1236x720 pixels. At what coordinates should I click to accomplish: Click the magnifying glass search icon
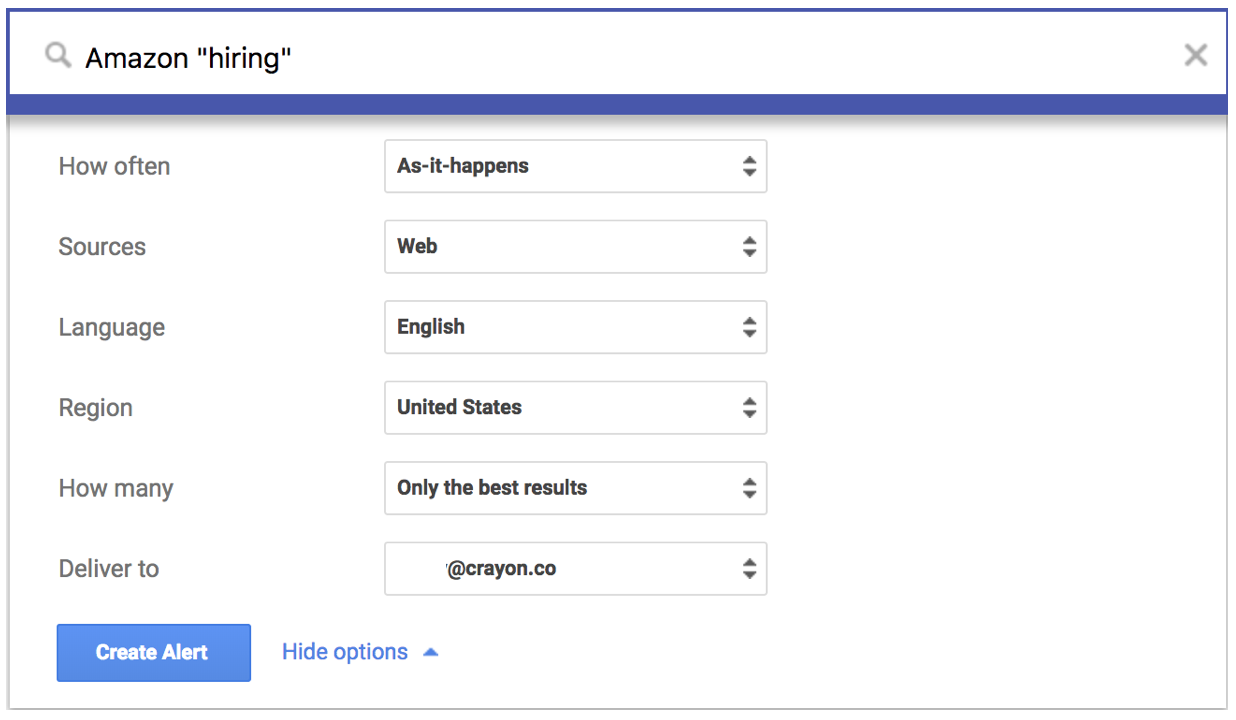click(59, 56)
